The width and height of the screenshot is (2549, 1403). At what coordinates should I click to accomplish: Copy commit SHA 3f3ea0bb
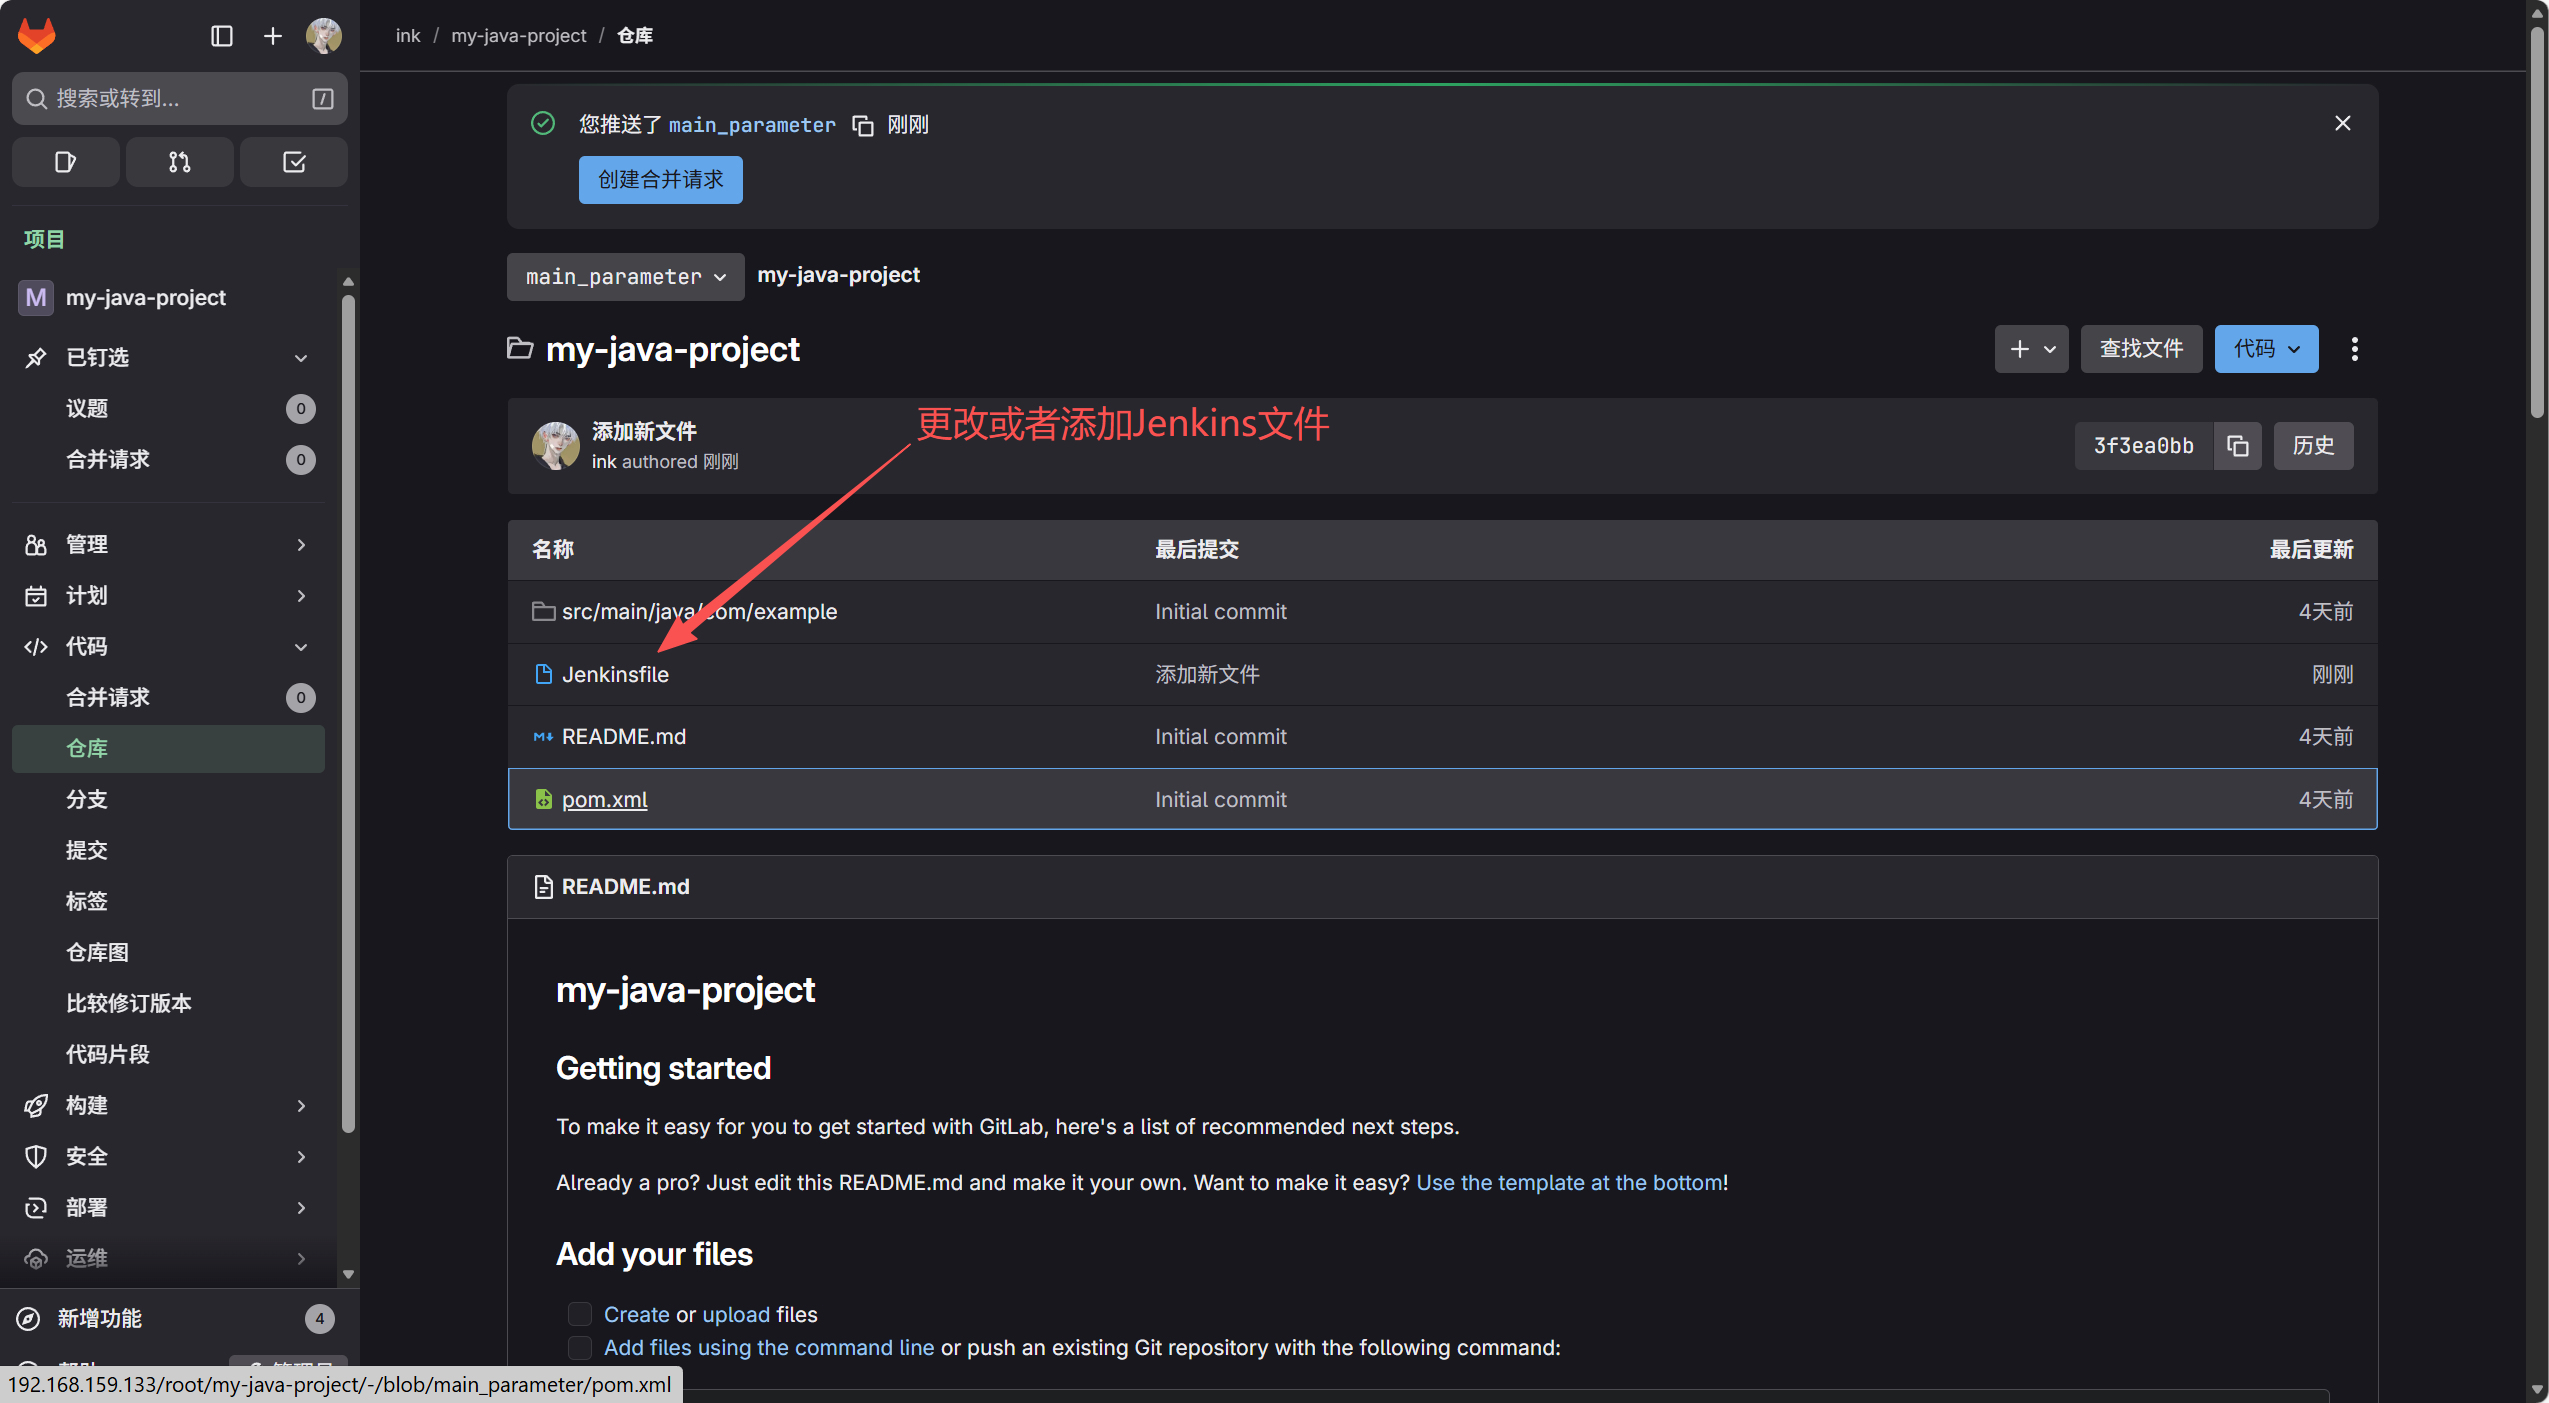[2237, 446]
